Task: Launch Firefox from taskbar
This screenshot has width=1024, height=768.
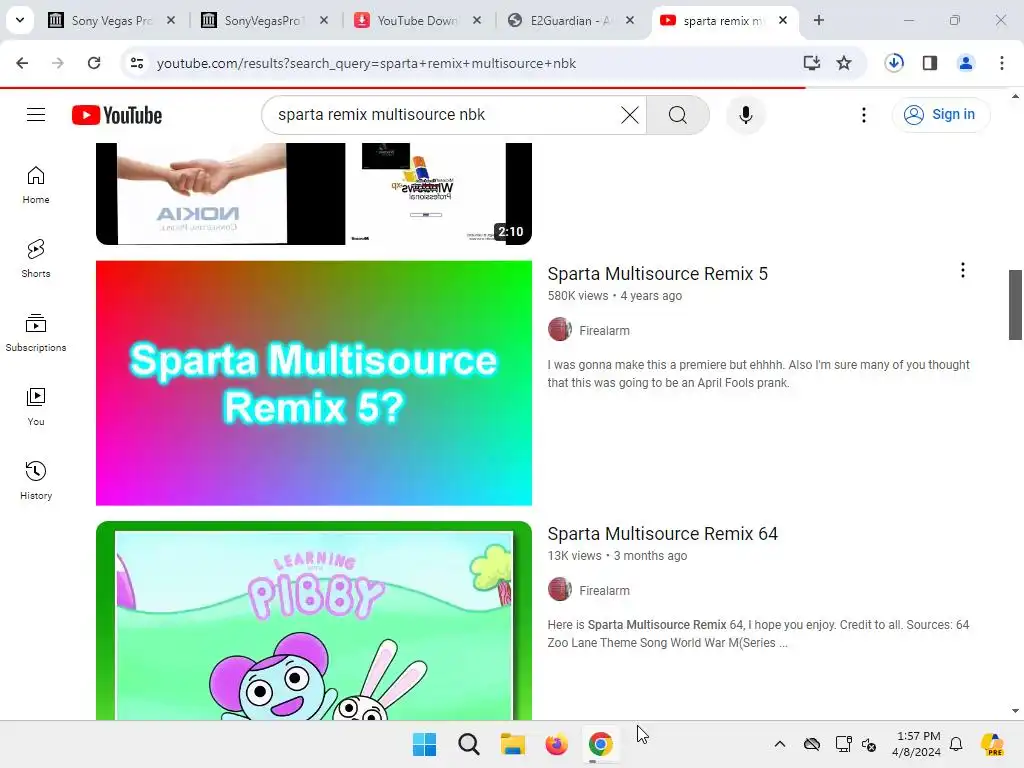Action: coord(556,744)
